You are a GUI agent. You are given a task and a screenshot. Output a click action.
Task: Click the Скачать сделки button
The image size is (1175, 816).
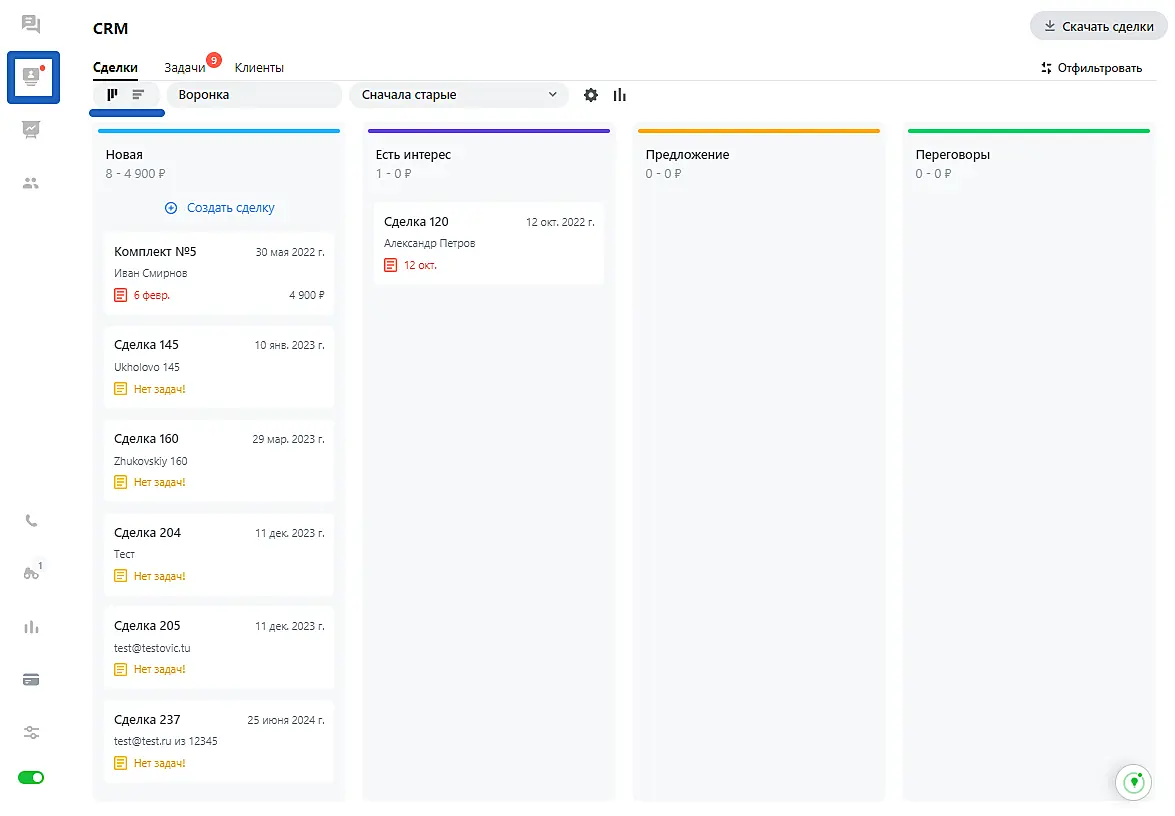pos(1098,27)
